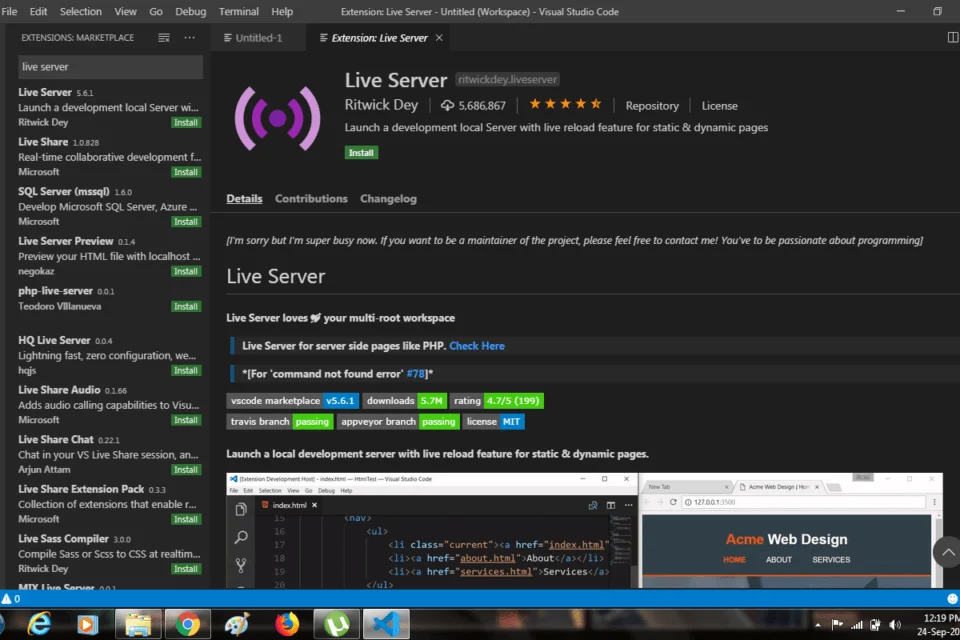Install Live Share Audio extension
Screen dimensions: 960x640
tap(186, 420)
